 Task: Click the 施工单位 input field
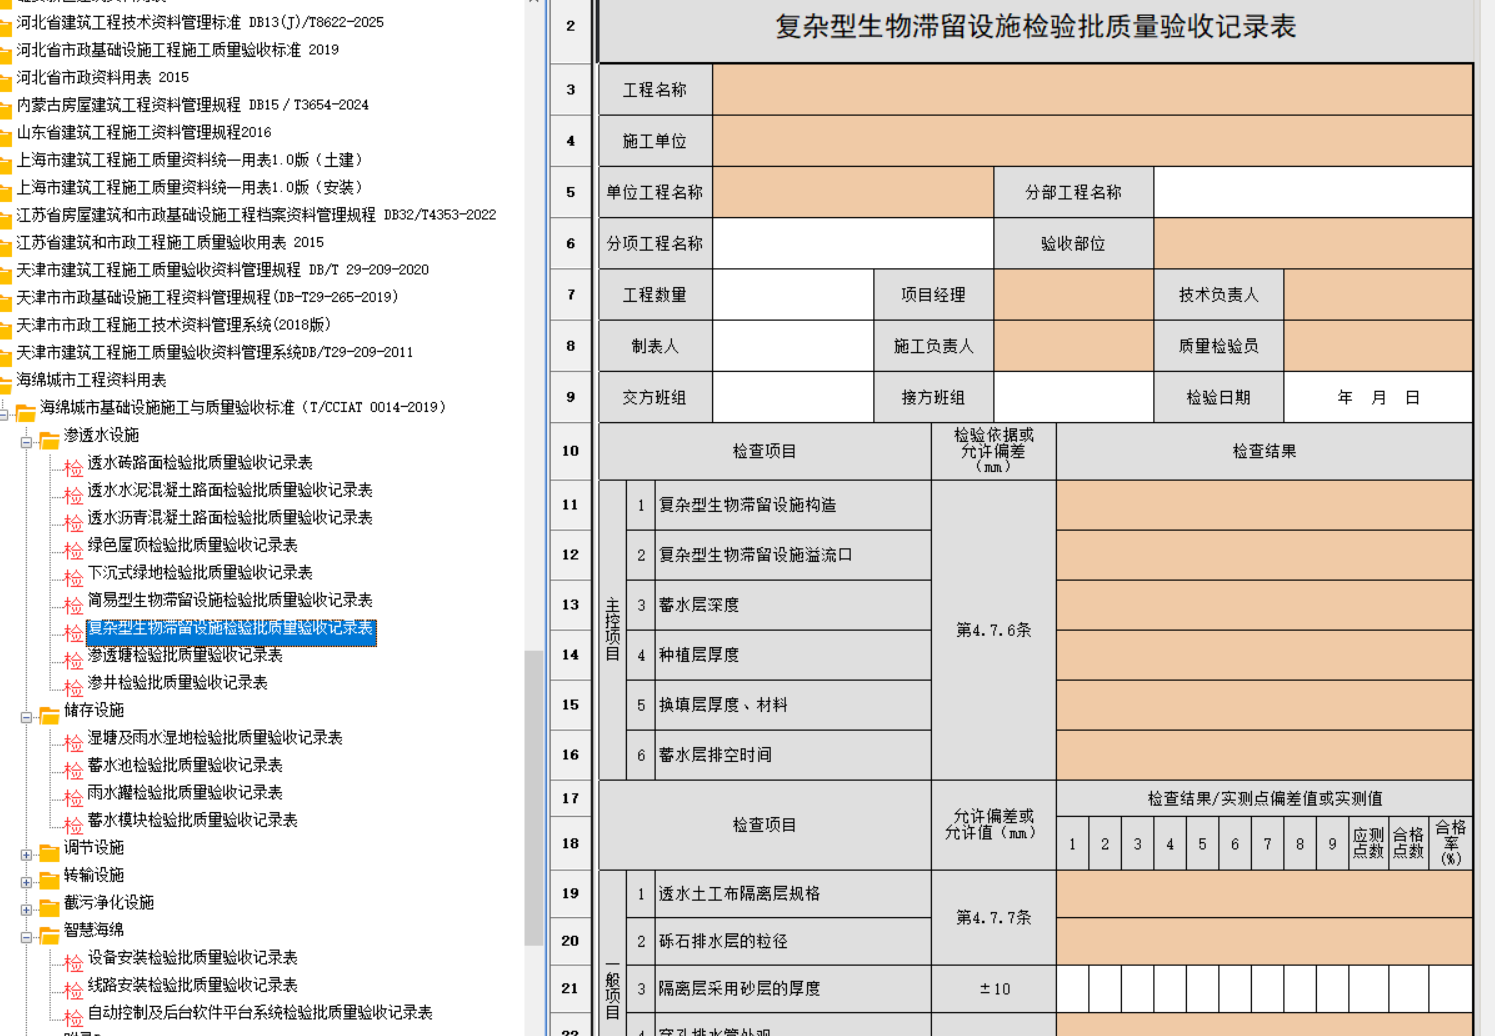[1092, 141]
